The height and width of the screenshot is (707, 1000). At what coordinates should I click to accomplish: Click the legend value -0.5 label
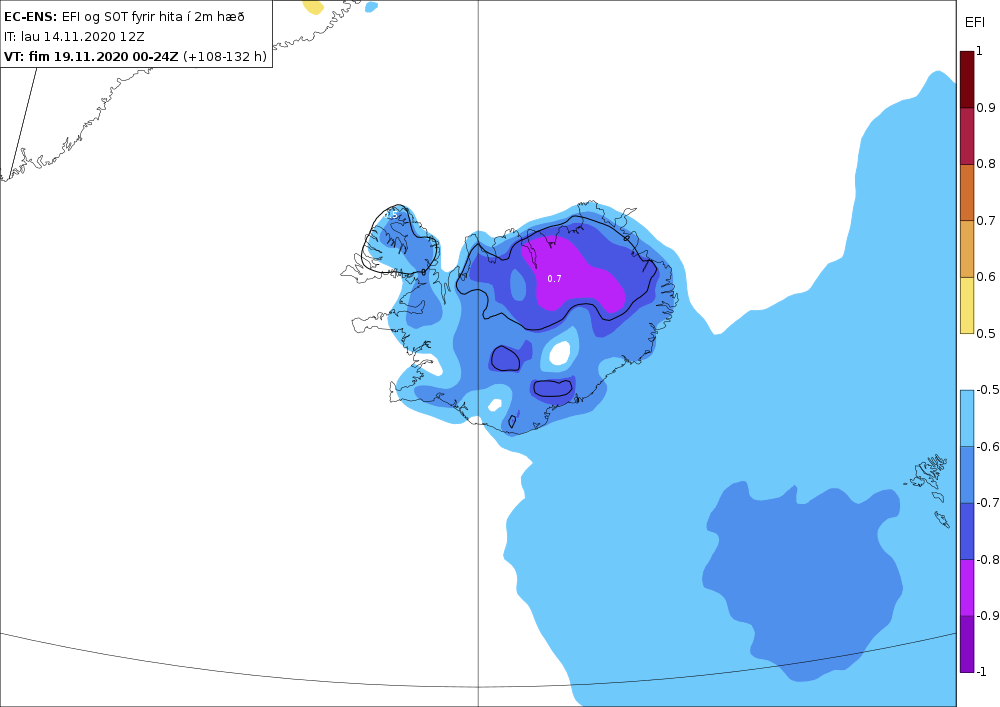coord(988,390)
